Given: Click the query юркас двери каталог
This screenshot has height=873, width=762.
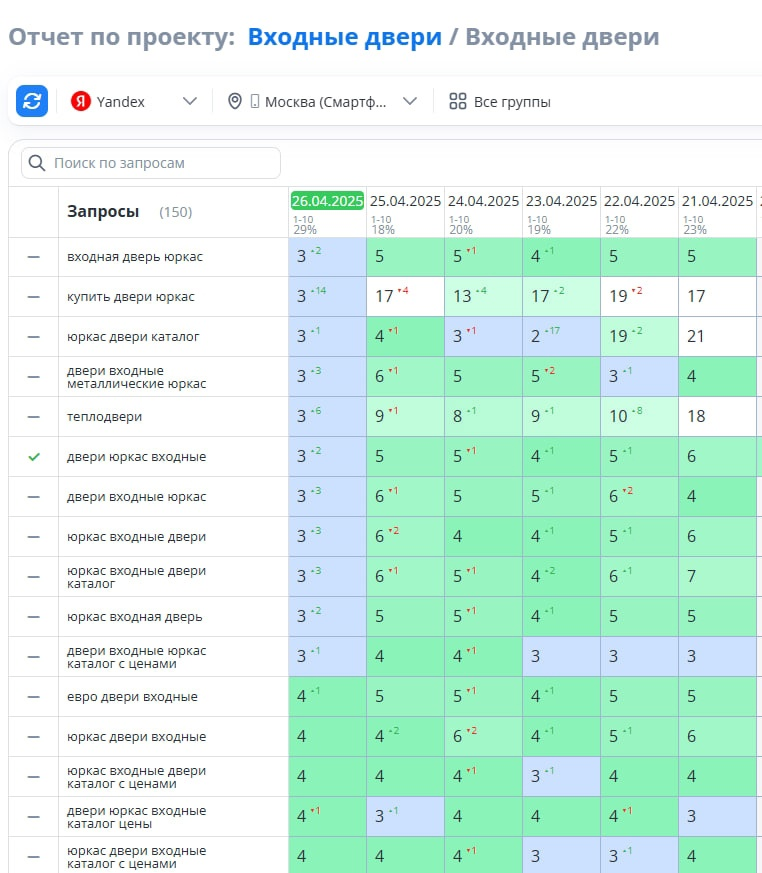Looking at the screenshot, I should click(x=133, y=337).
